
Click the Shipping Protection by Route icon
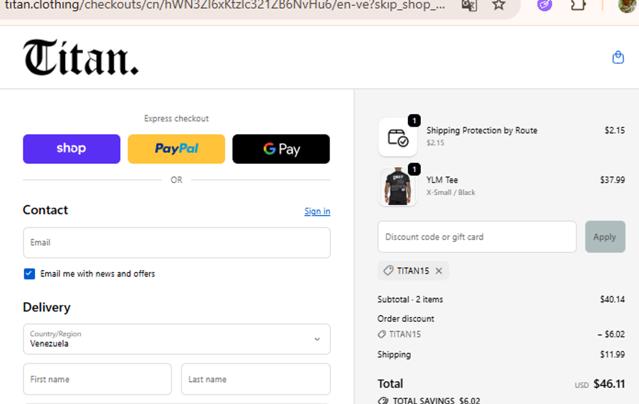tap(398, 137)
